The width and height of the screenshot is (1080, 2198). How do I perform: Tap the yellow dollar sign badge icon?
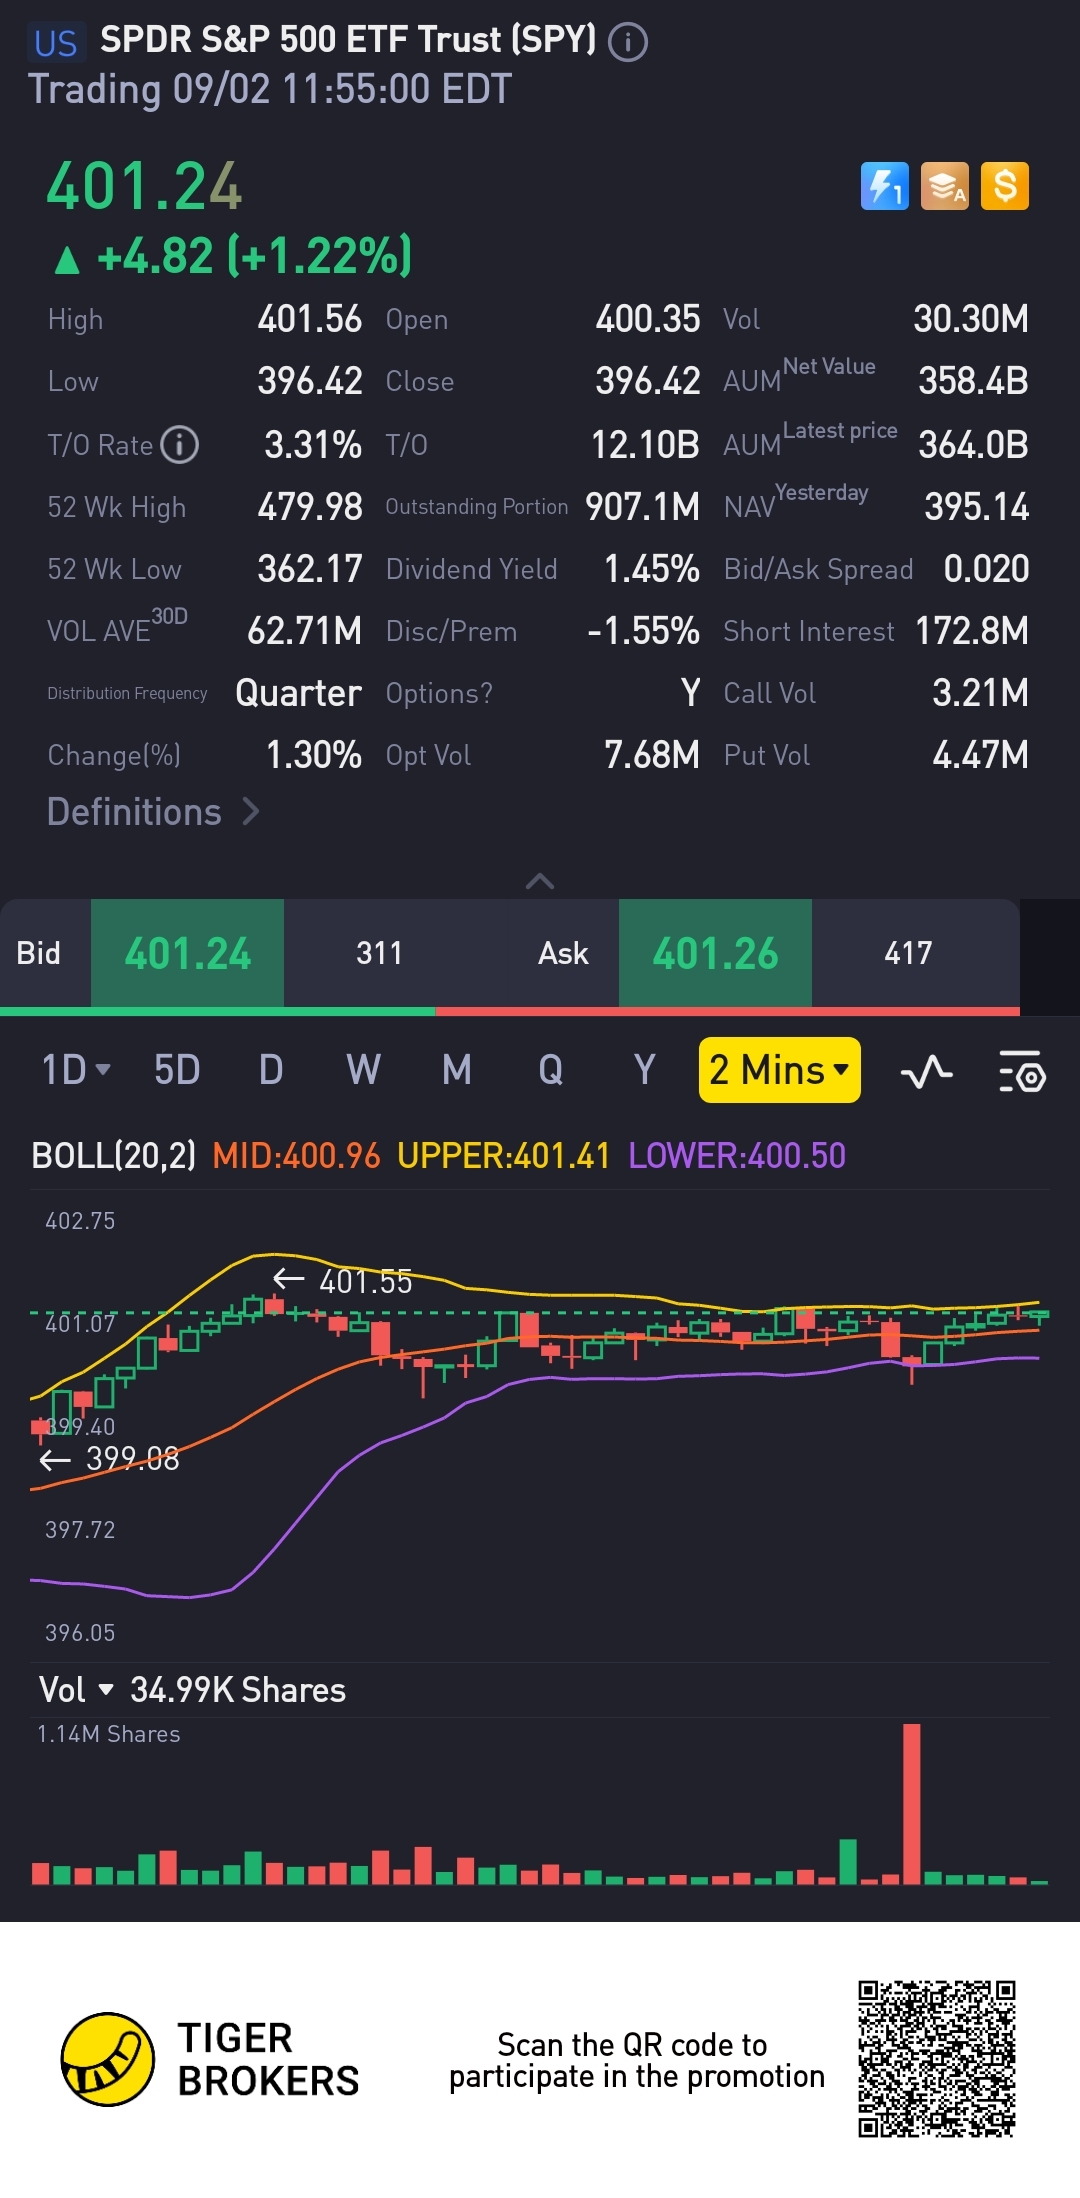[1005, 186]
